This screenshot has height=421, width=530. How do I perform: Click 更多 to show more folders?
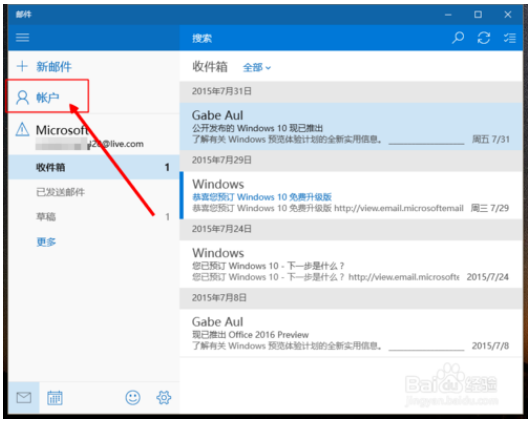click(x=46, y=242)
